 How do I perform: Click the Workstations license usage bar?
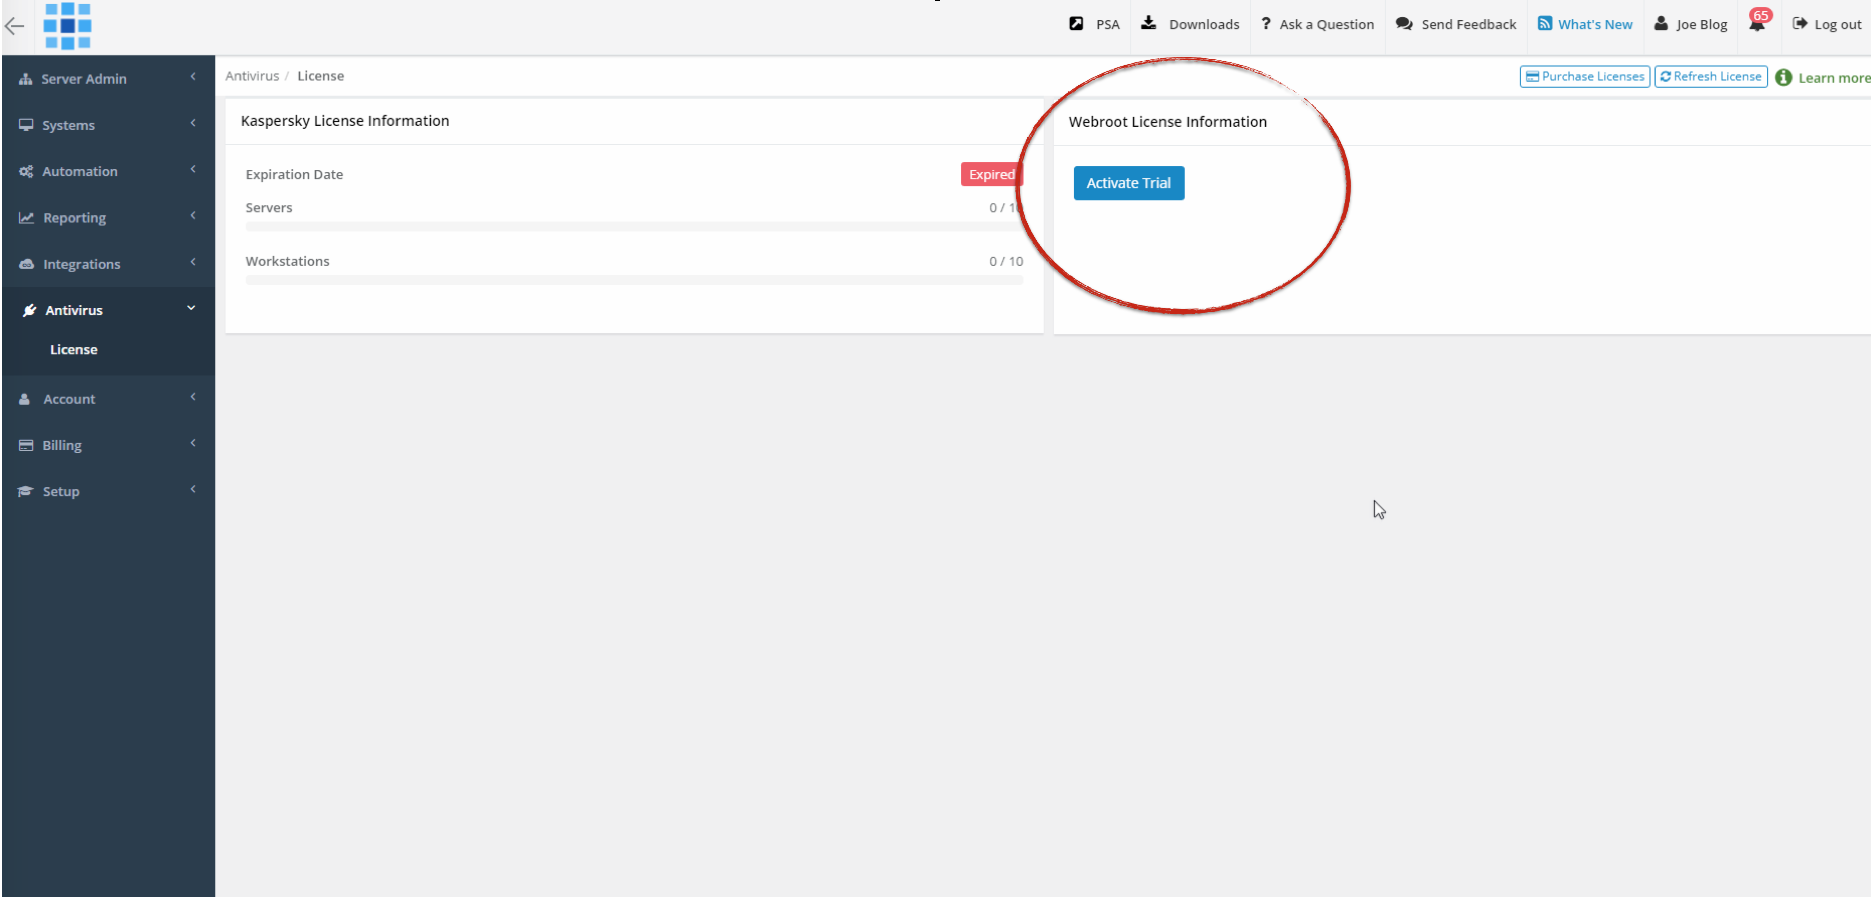pyautogui.click(x=634, y=280)
